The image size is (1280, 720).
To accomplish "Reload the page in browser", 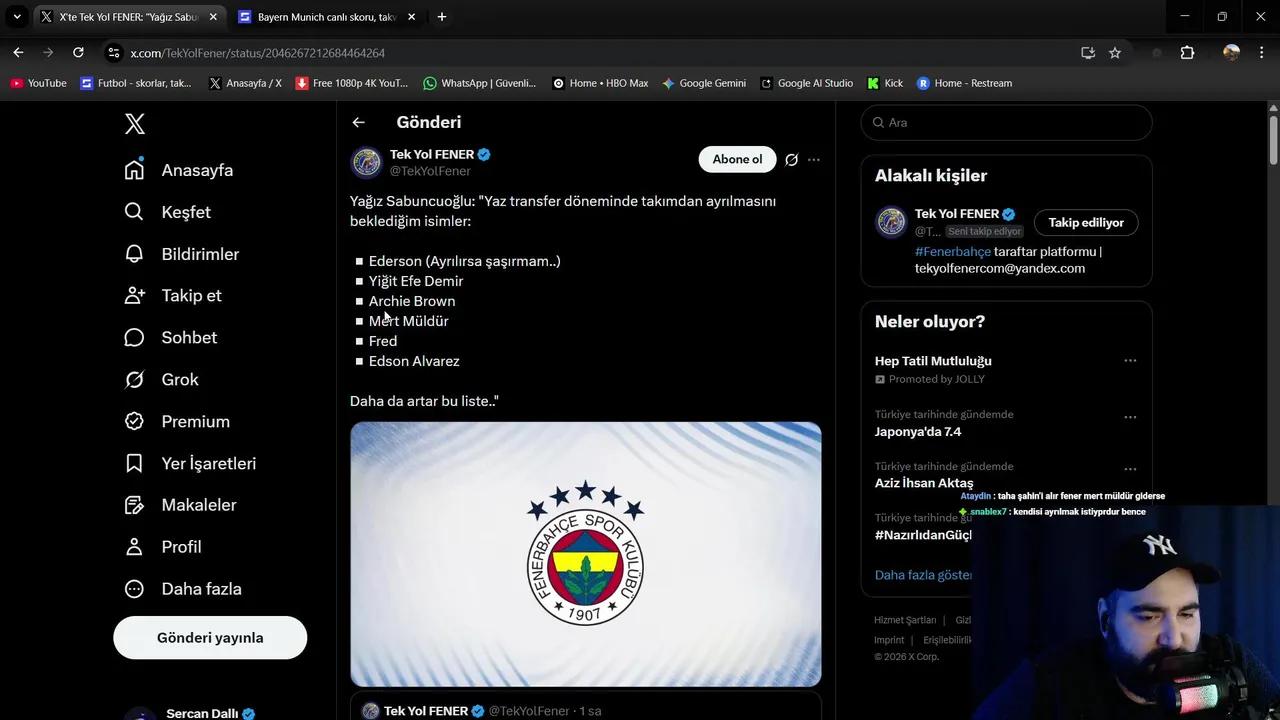I will 78,53.
